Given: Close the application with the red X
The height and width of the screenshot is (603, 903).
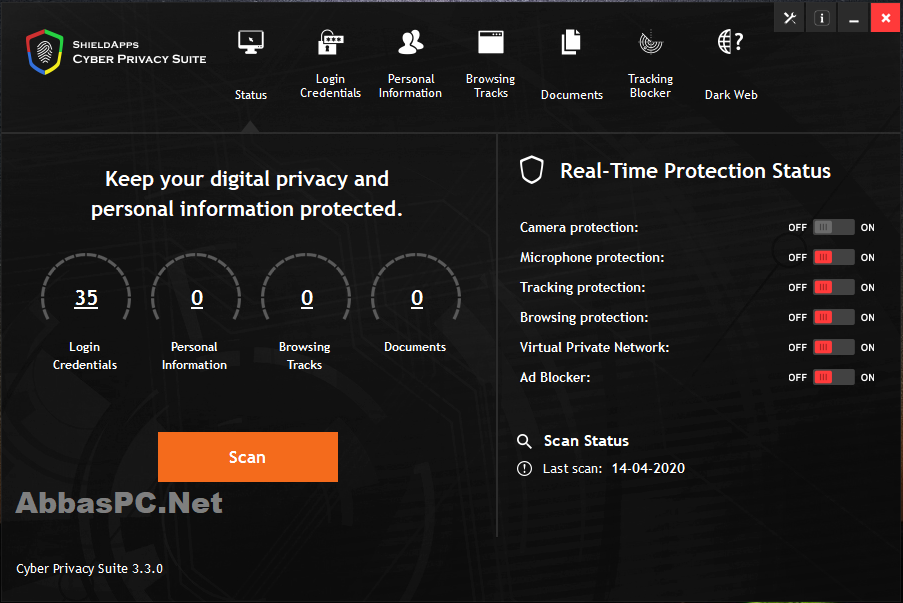Looking at the screenshot, I should (886, 18).
